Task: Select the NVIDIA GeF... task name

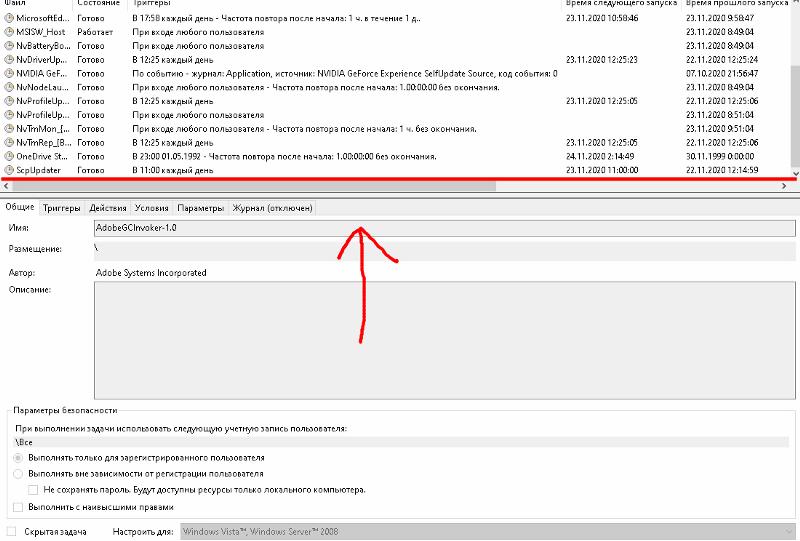Action: click(x=42, y=73)
